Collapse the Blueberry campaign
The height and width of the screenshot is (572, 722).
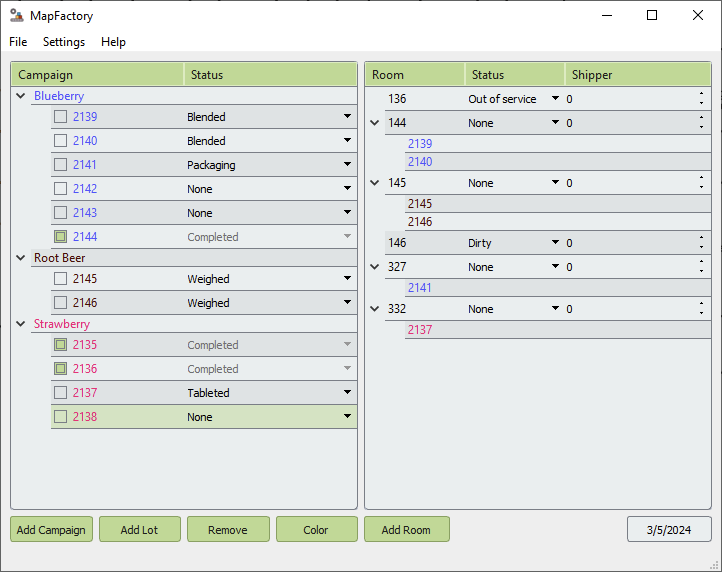pos(21,96)
